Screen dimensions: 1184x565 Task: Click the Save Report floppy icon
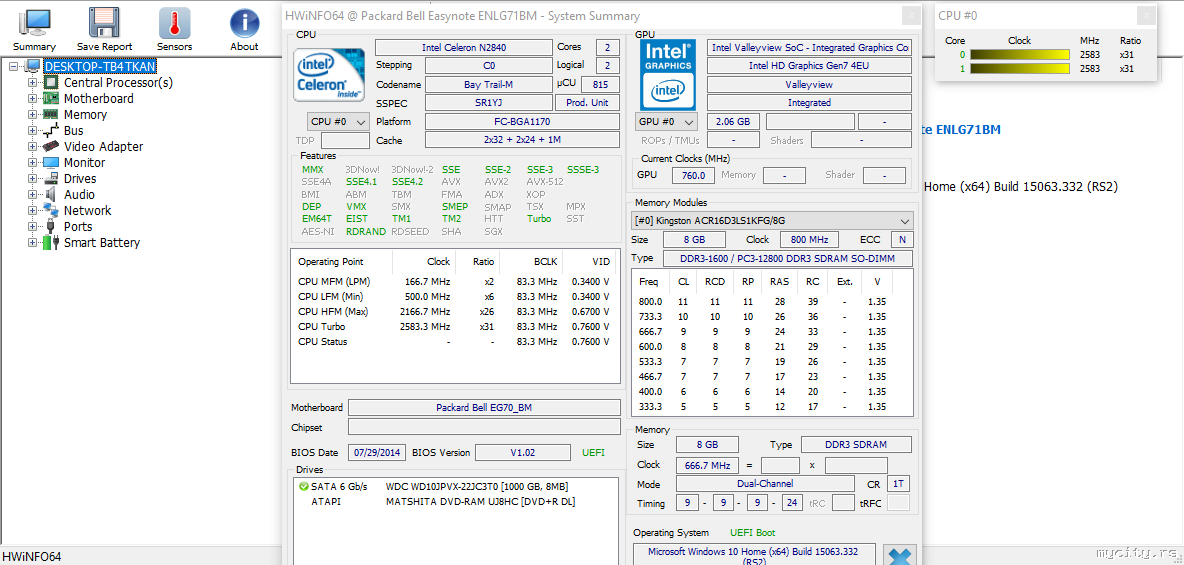click(x=104, y=24)
